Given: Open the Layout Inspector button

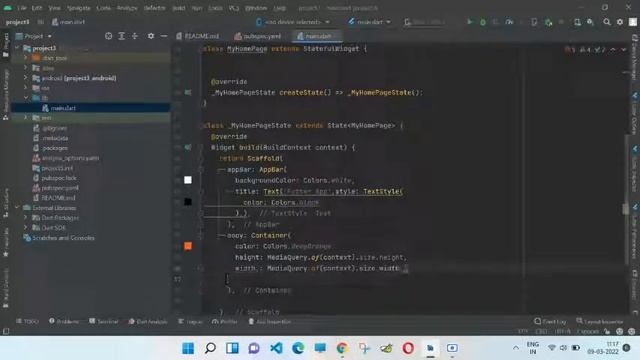Looking at the screenshot, I should (x=600, y=321).
